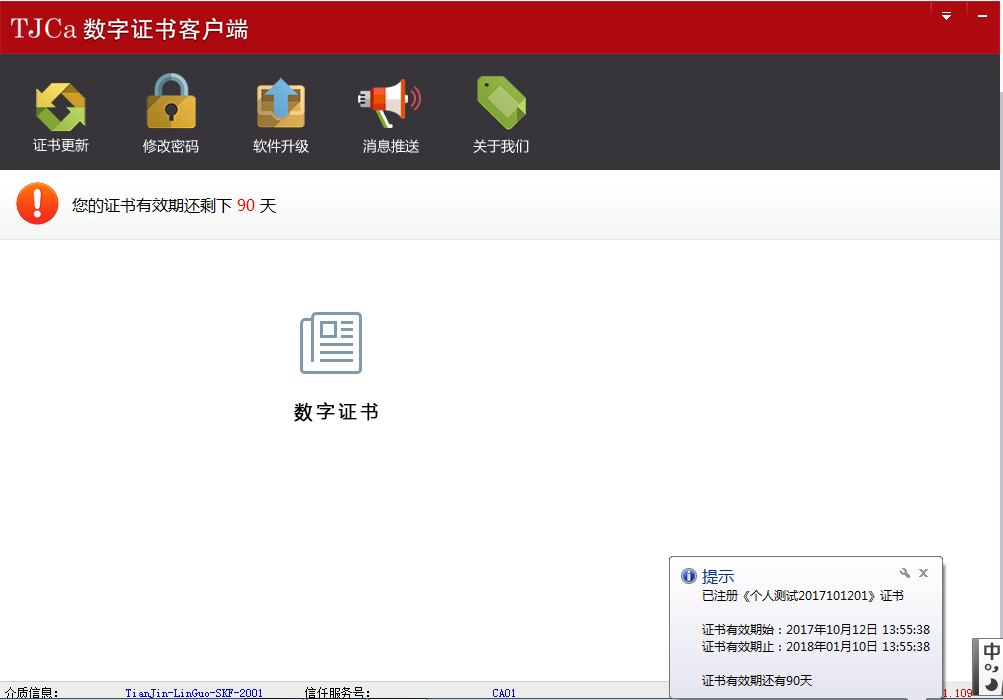Toggle the IME punctuation mode button

pyautogui.click(x=991, y=667)
